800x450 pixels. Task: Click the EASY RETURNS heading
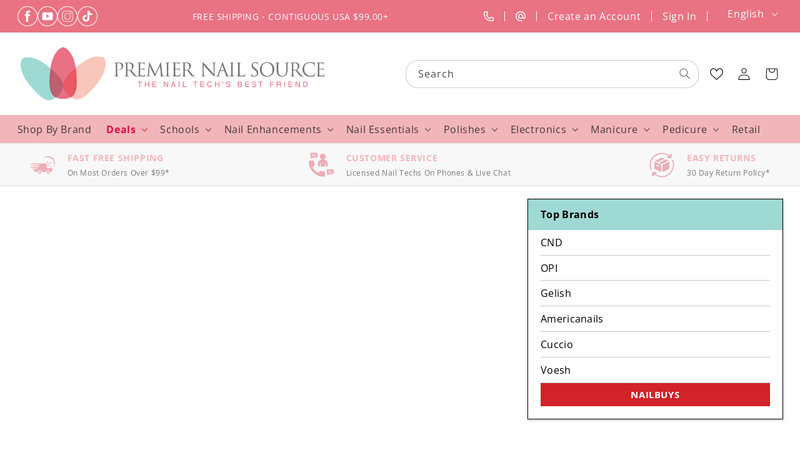click(x=721, y=158)
